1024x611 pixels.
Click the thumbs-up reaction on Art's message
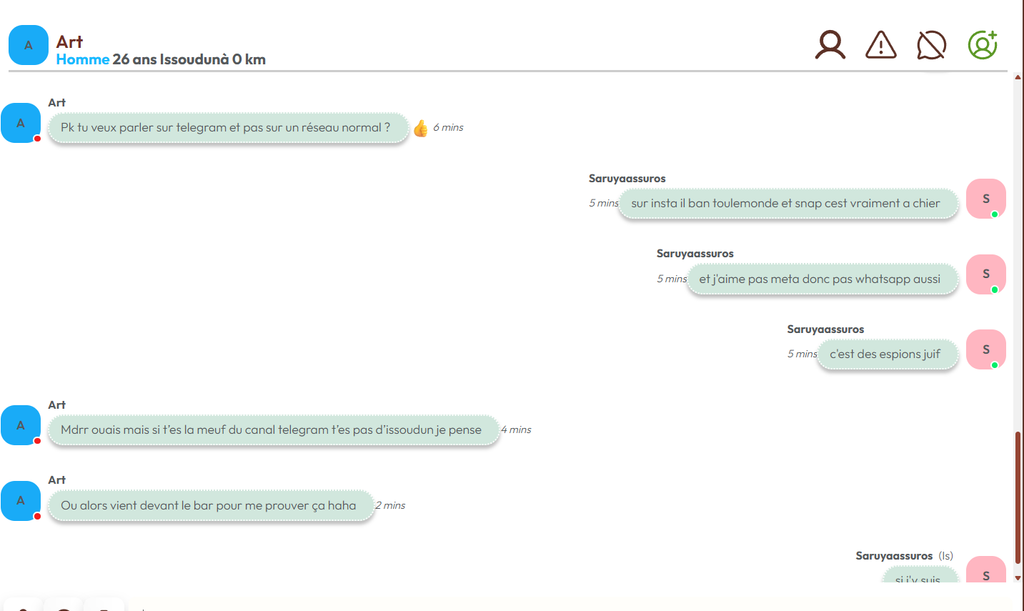coord(421,128)
